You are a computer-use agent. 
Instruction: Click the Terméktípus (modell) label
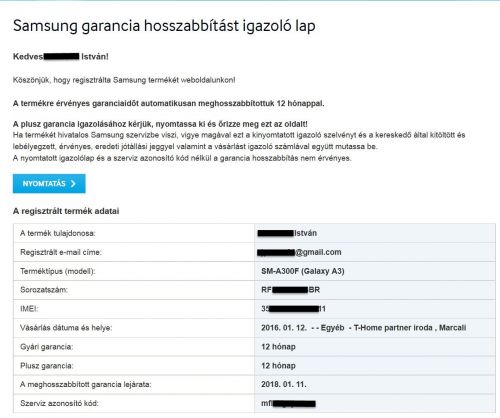click(58, 271)
